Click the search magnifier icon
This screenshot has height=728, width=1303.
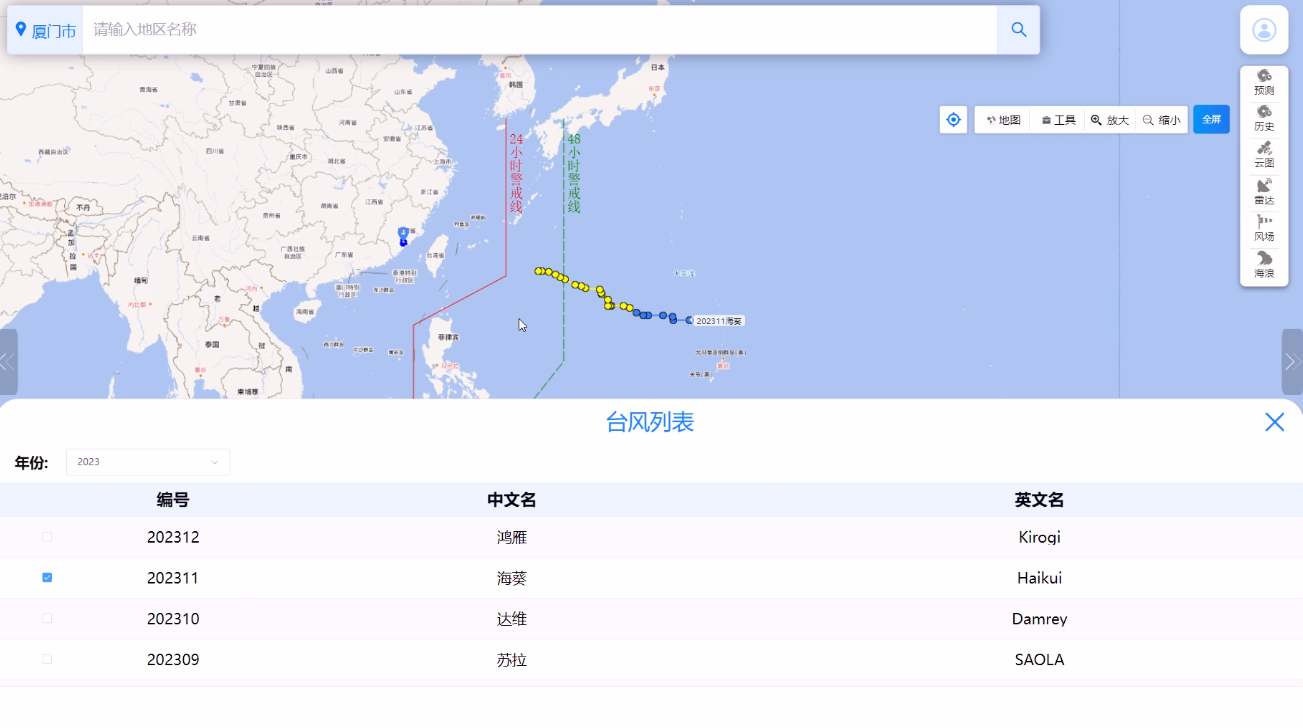[1018, 30]
